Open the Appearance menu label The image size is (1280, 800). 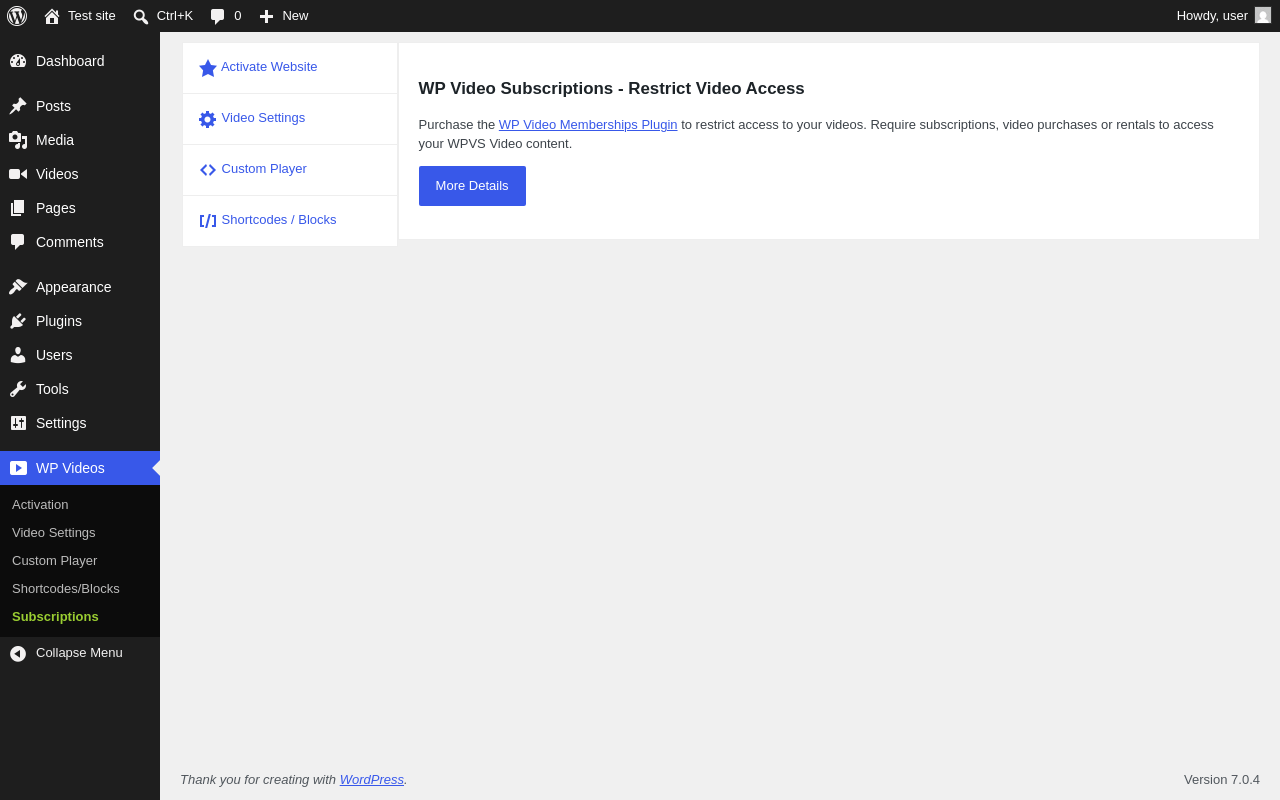coord(74,287)
